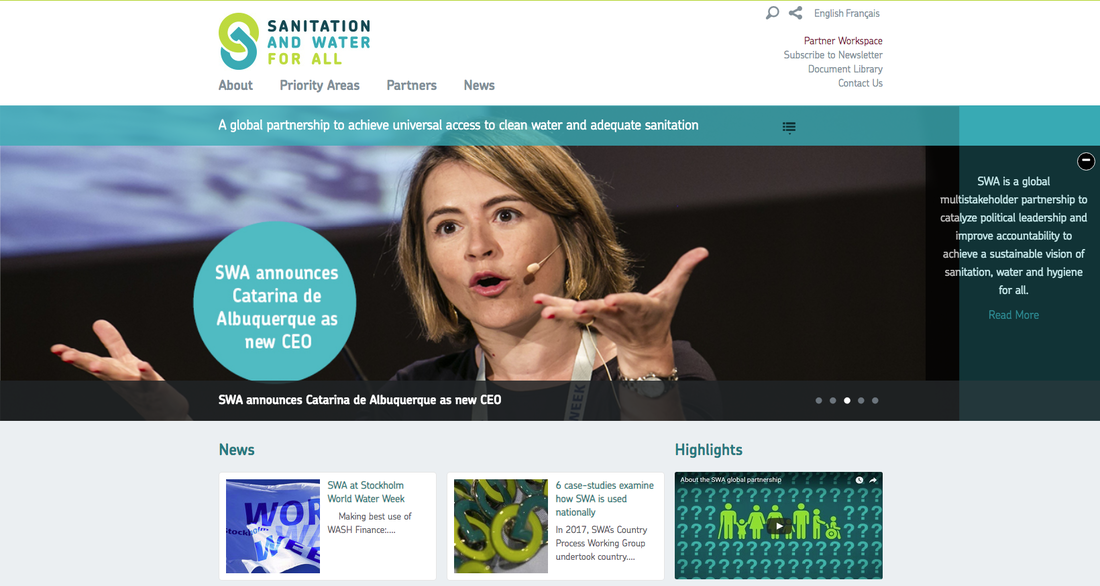Open the Priority Areas menu

[319, 86]
